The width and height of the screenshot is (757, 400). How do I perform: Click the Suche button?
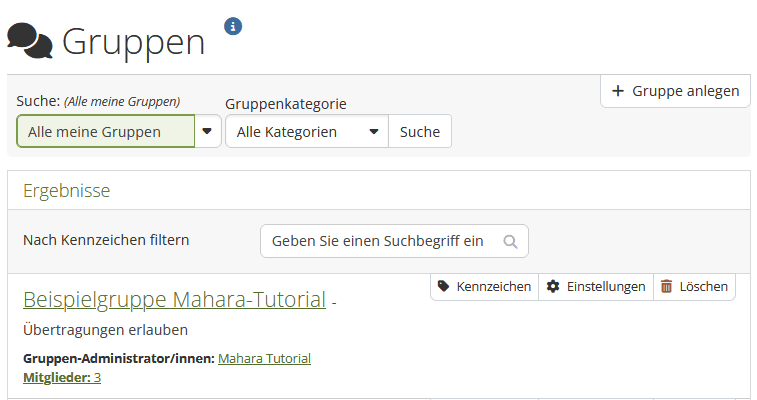click(x=420, y=131)
